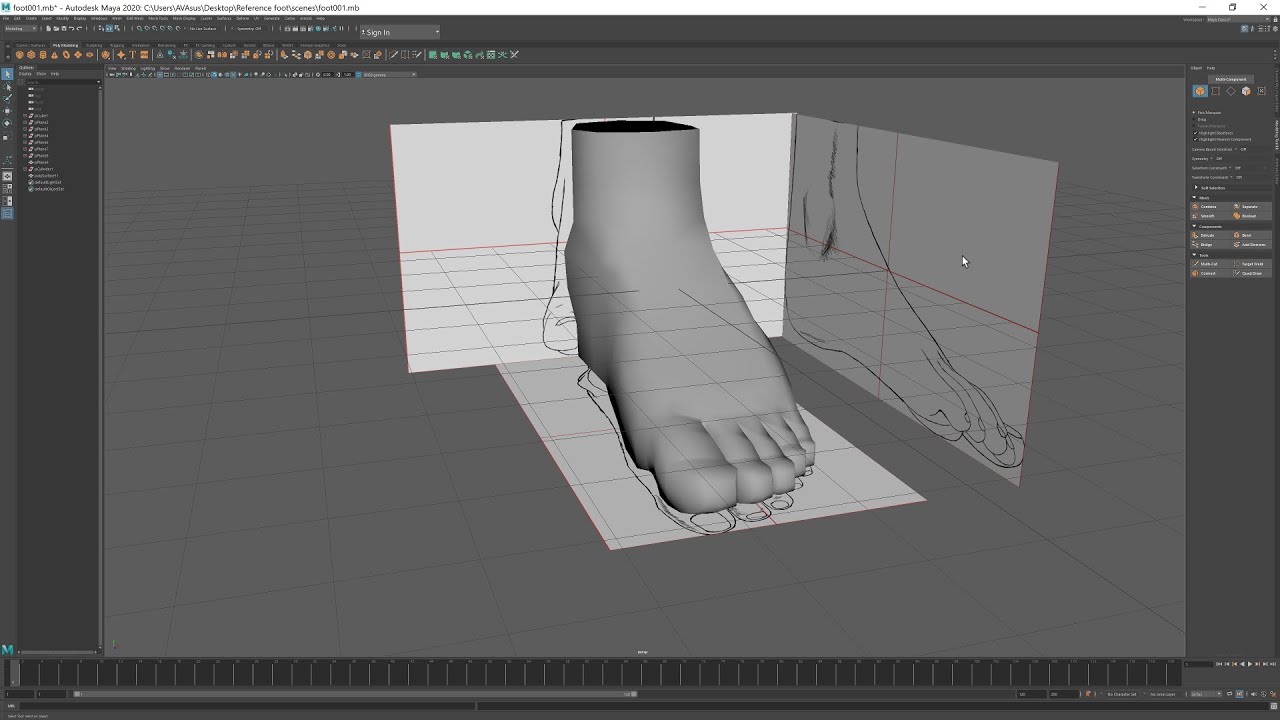The image size is (1280, 720).
Task: Click the Separate button
Action: pos(1253,207)
